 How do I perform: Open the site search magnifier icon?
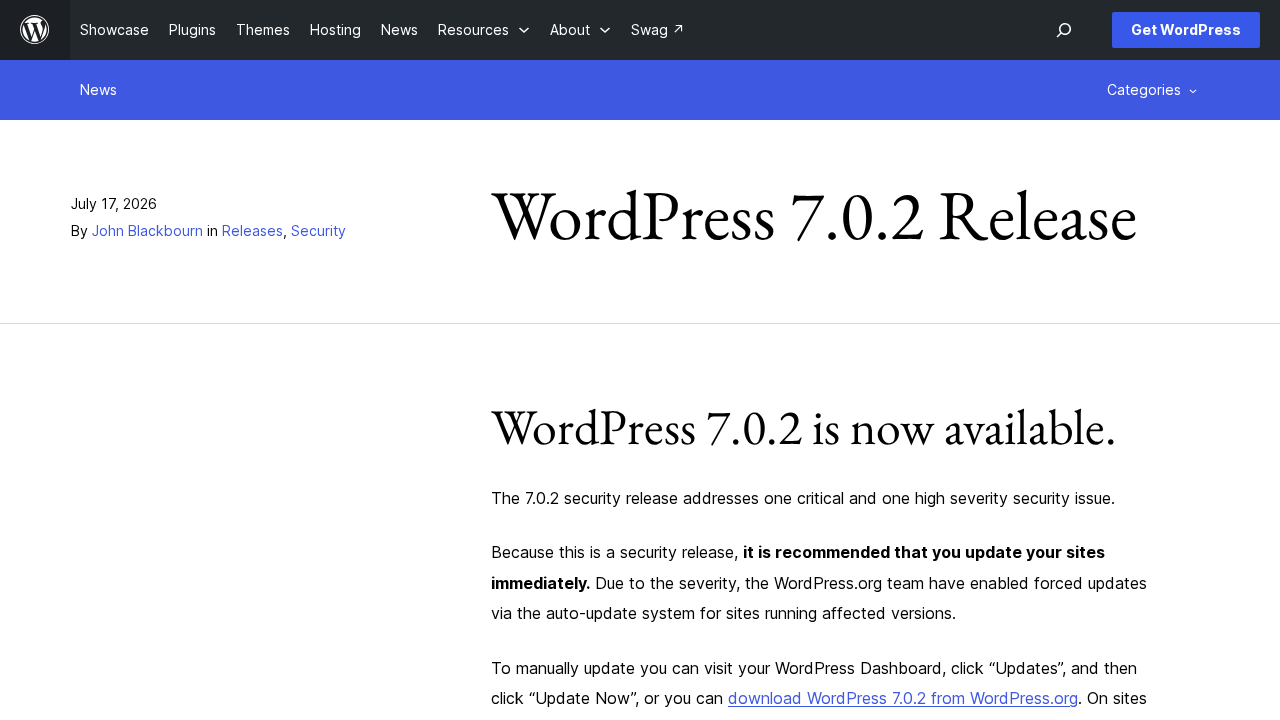coord(1064,30)
